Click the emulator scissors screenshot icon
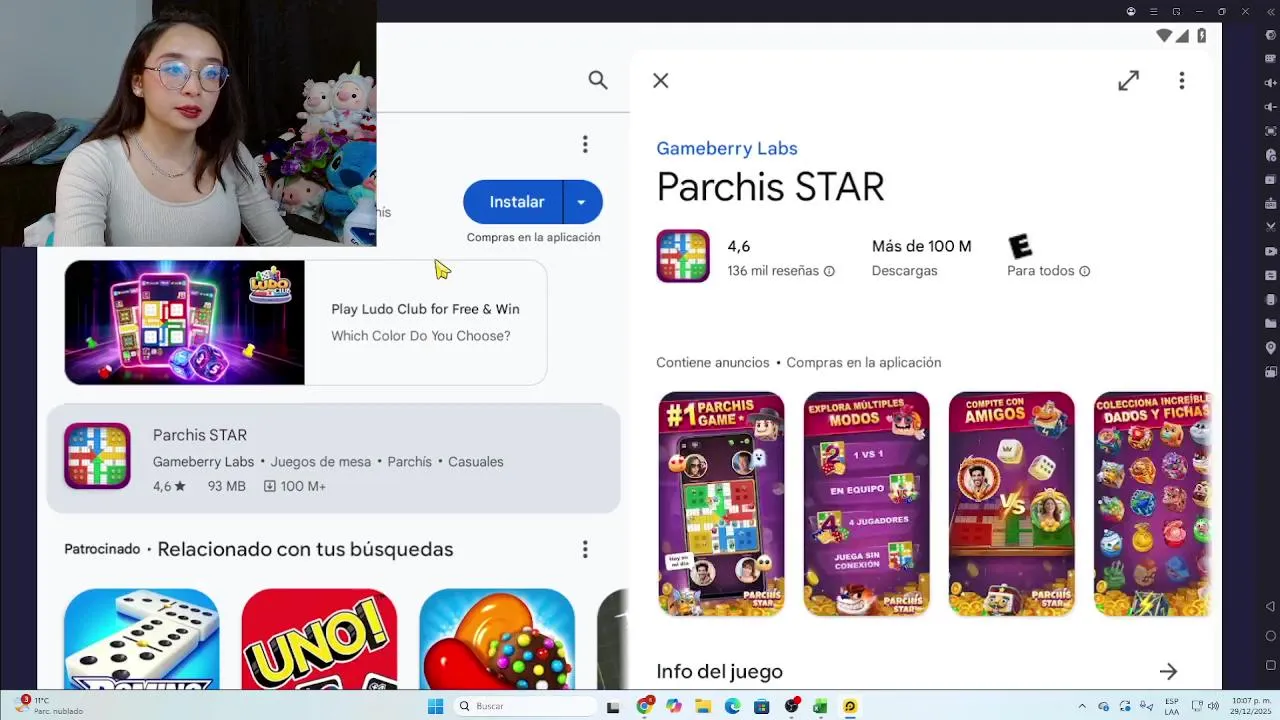Screen dimensions: 1280x720 [1271, 227]
